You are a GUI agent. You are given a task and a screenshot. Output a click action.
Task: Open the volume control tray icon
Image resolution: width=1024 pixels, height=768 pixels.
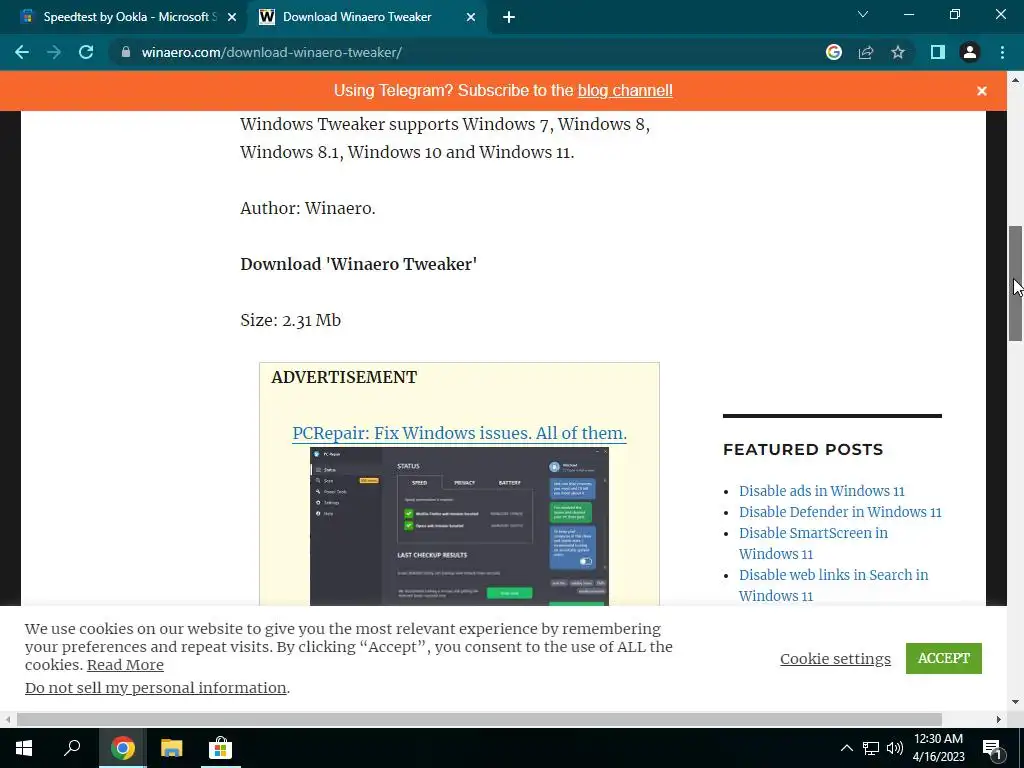895,748
